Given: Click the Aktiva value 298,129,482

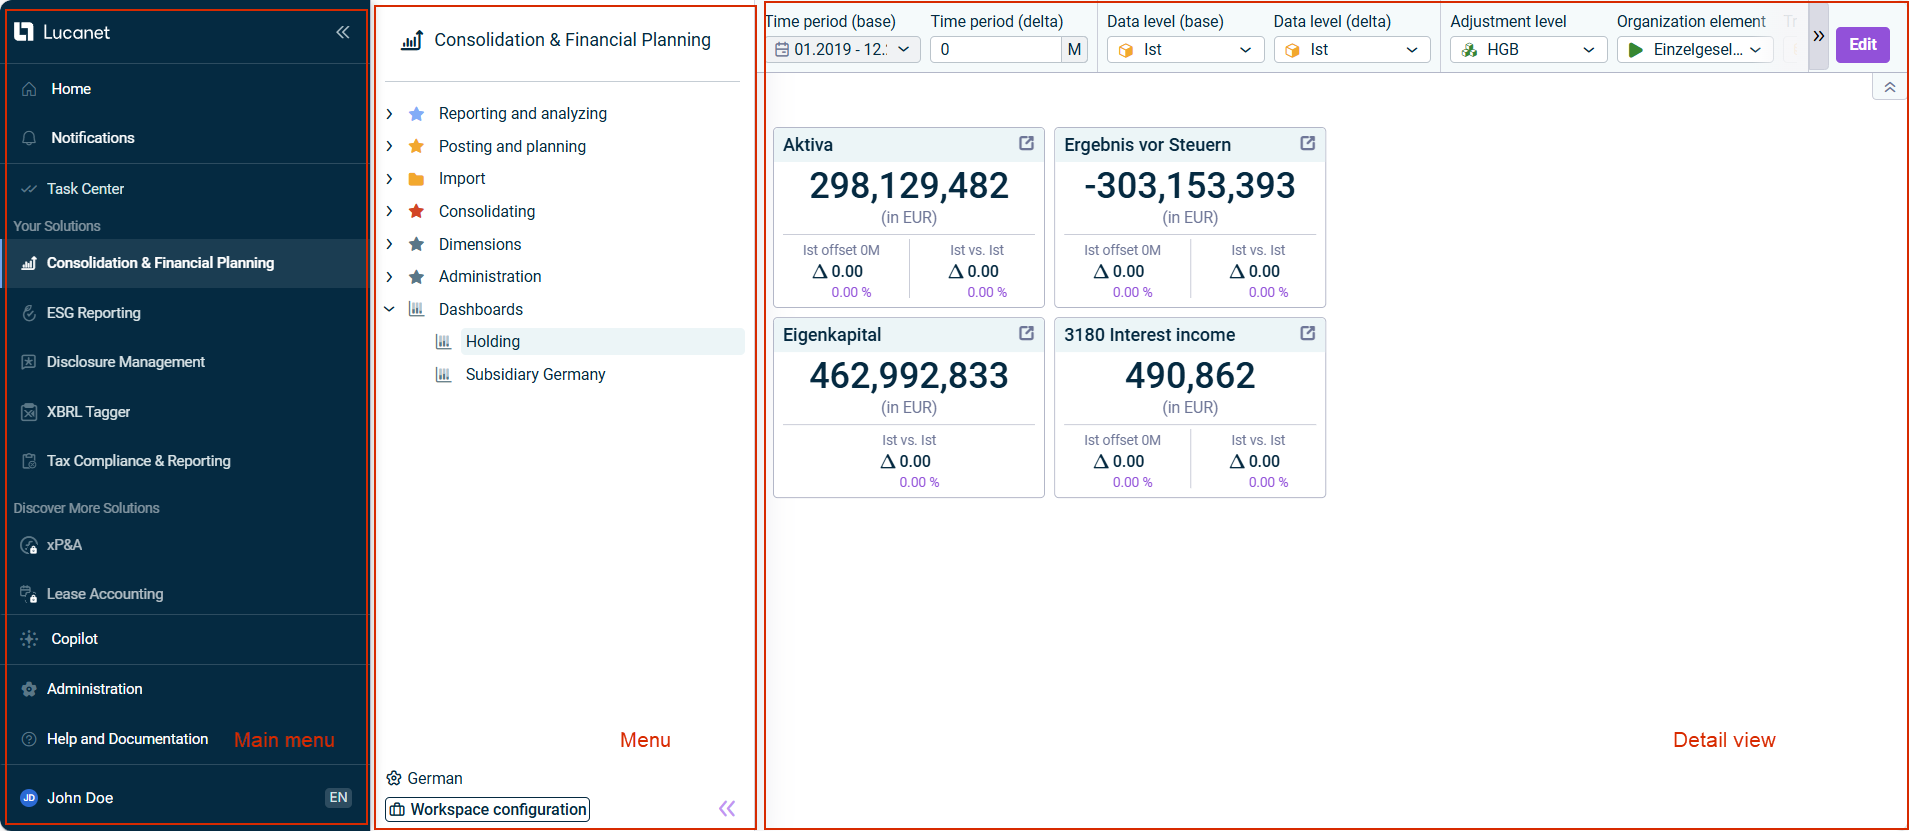Looking at the screenshot, I should click(x=909, y=186).
